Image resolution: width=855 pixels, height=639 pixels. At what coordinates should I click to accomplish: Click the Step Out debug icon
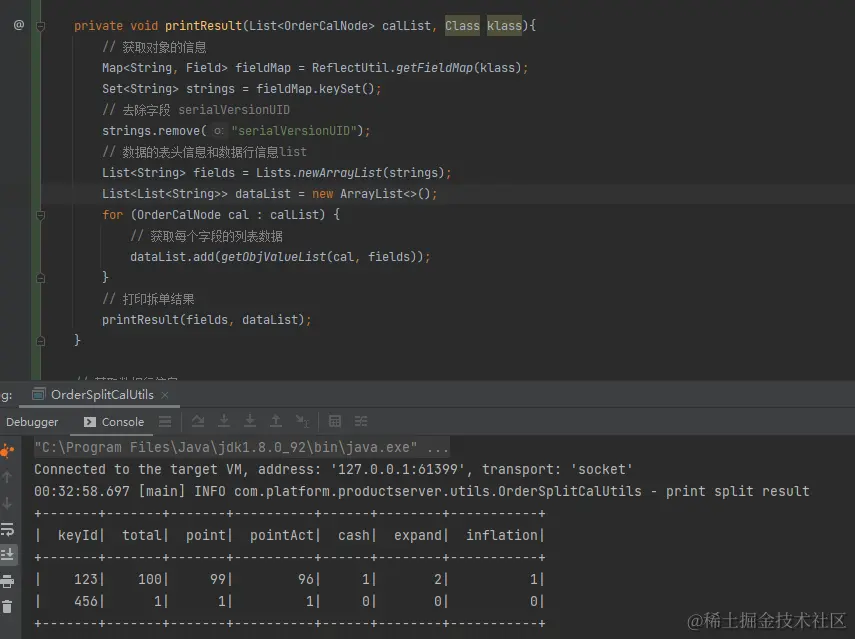[276, 421]
